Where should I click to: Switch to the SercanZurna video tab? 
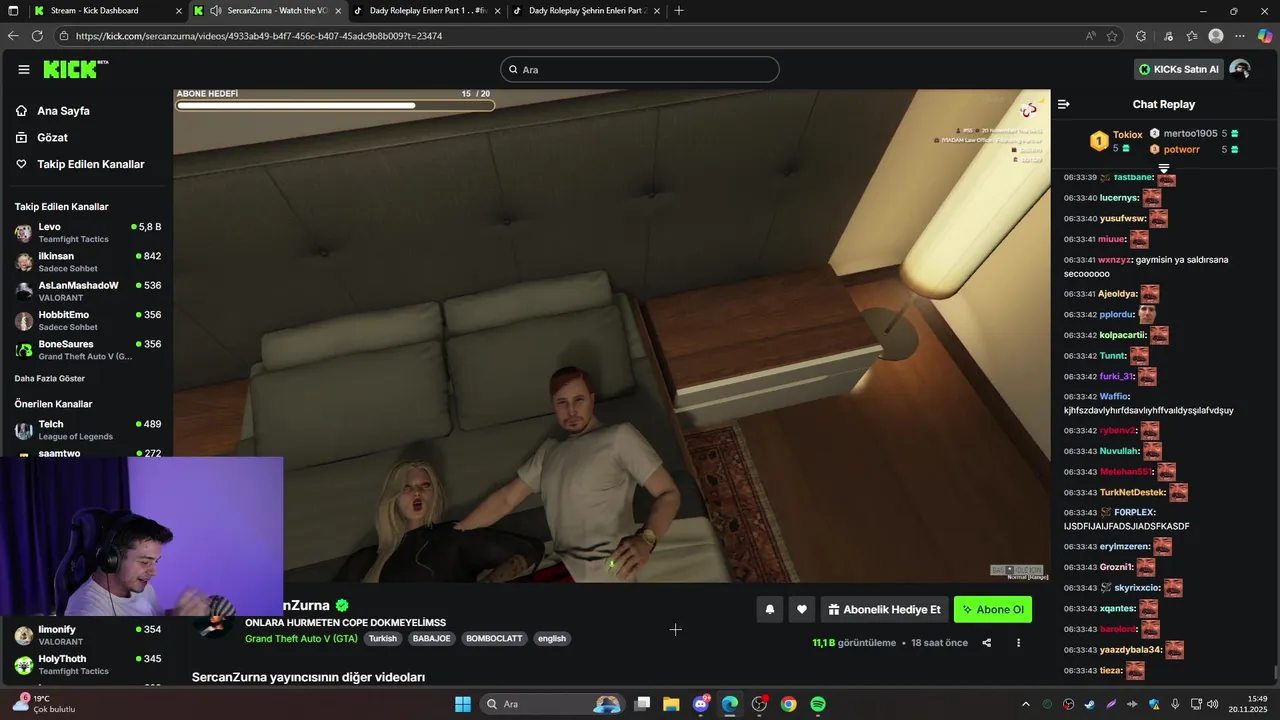click(269, 11)
